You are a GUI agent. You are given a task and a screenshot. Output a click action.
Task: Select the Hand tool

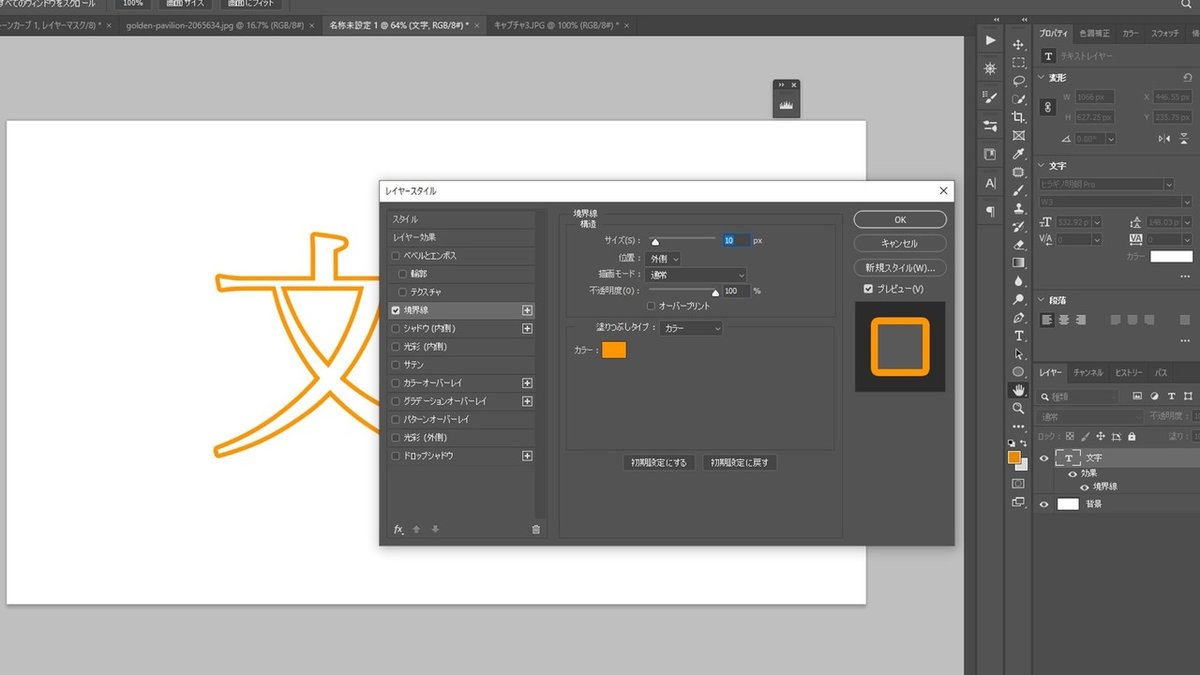point(1018,390)
